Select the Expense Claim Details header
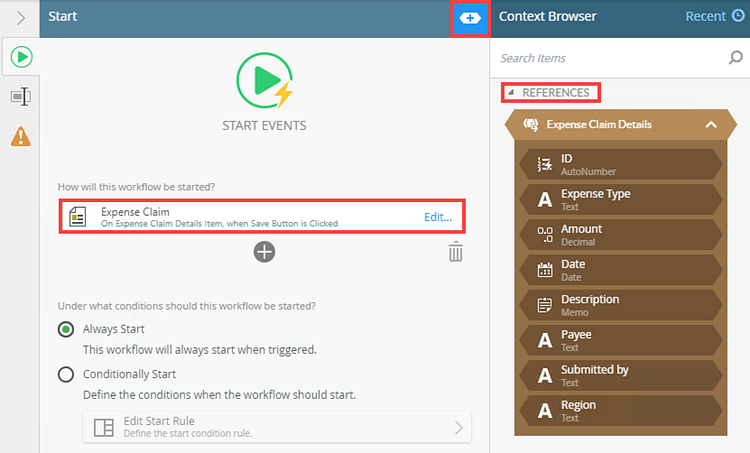The height and width of the screenshot is (453, 750). (620, 124)
